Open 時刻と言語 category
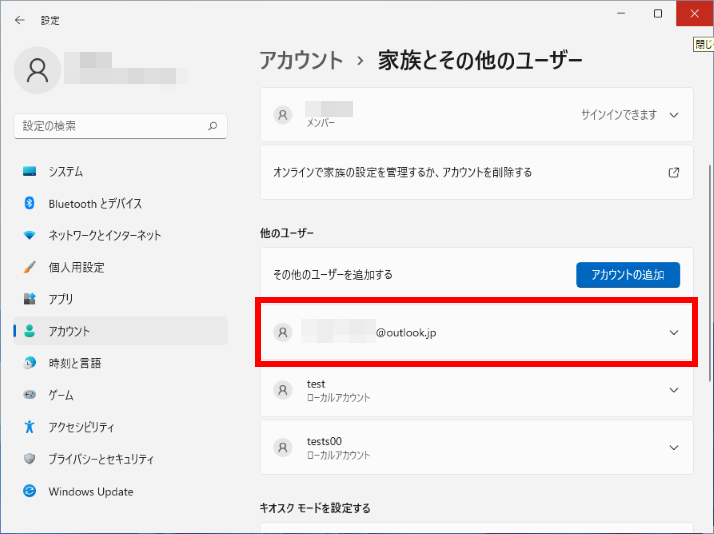 coord(121,363)
